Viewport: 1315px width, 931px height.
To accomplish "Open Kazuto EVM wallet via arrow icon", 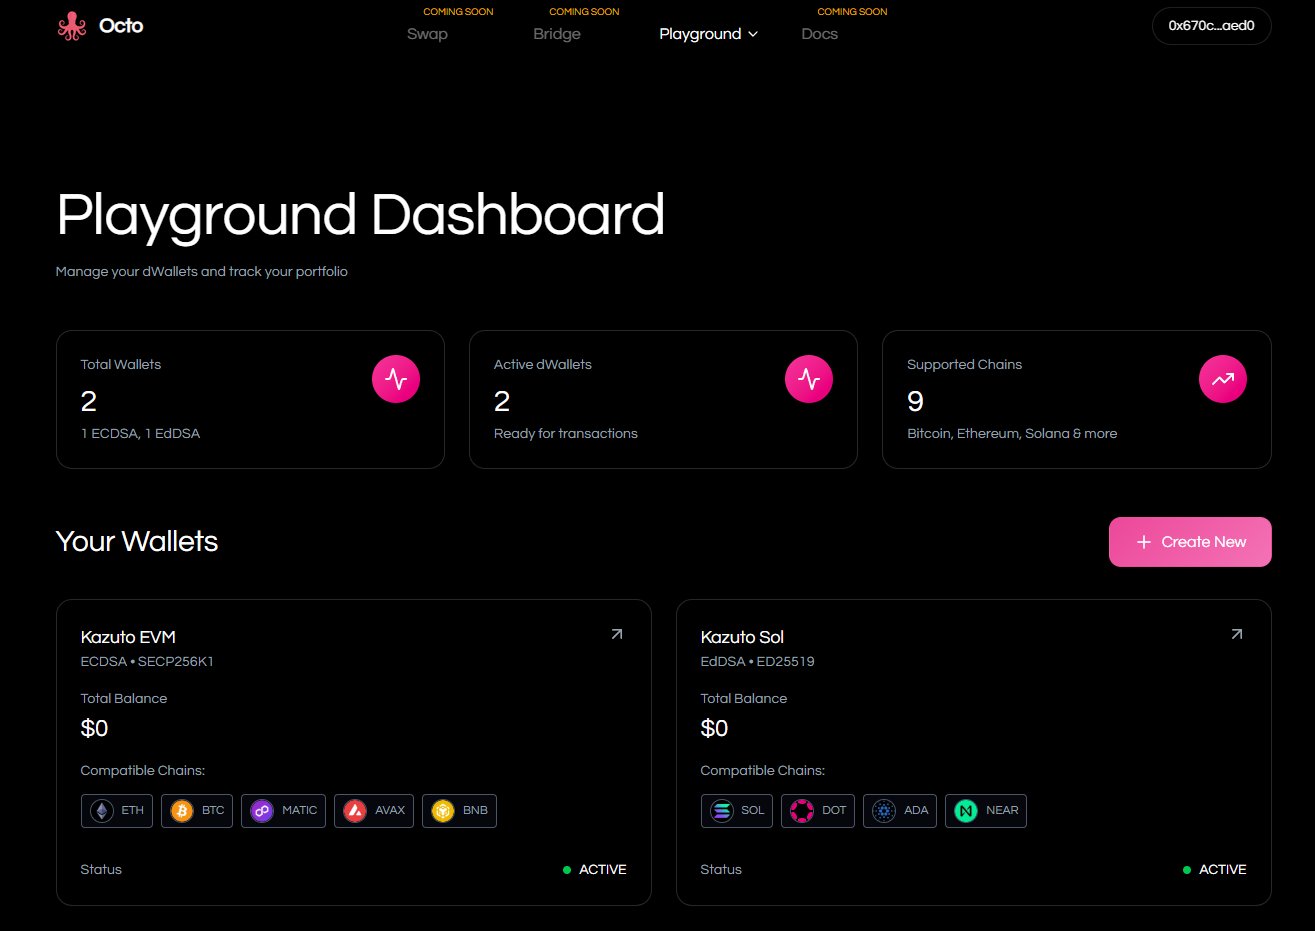I will pyautogui.click(x=617, y=634).
